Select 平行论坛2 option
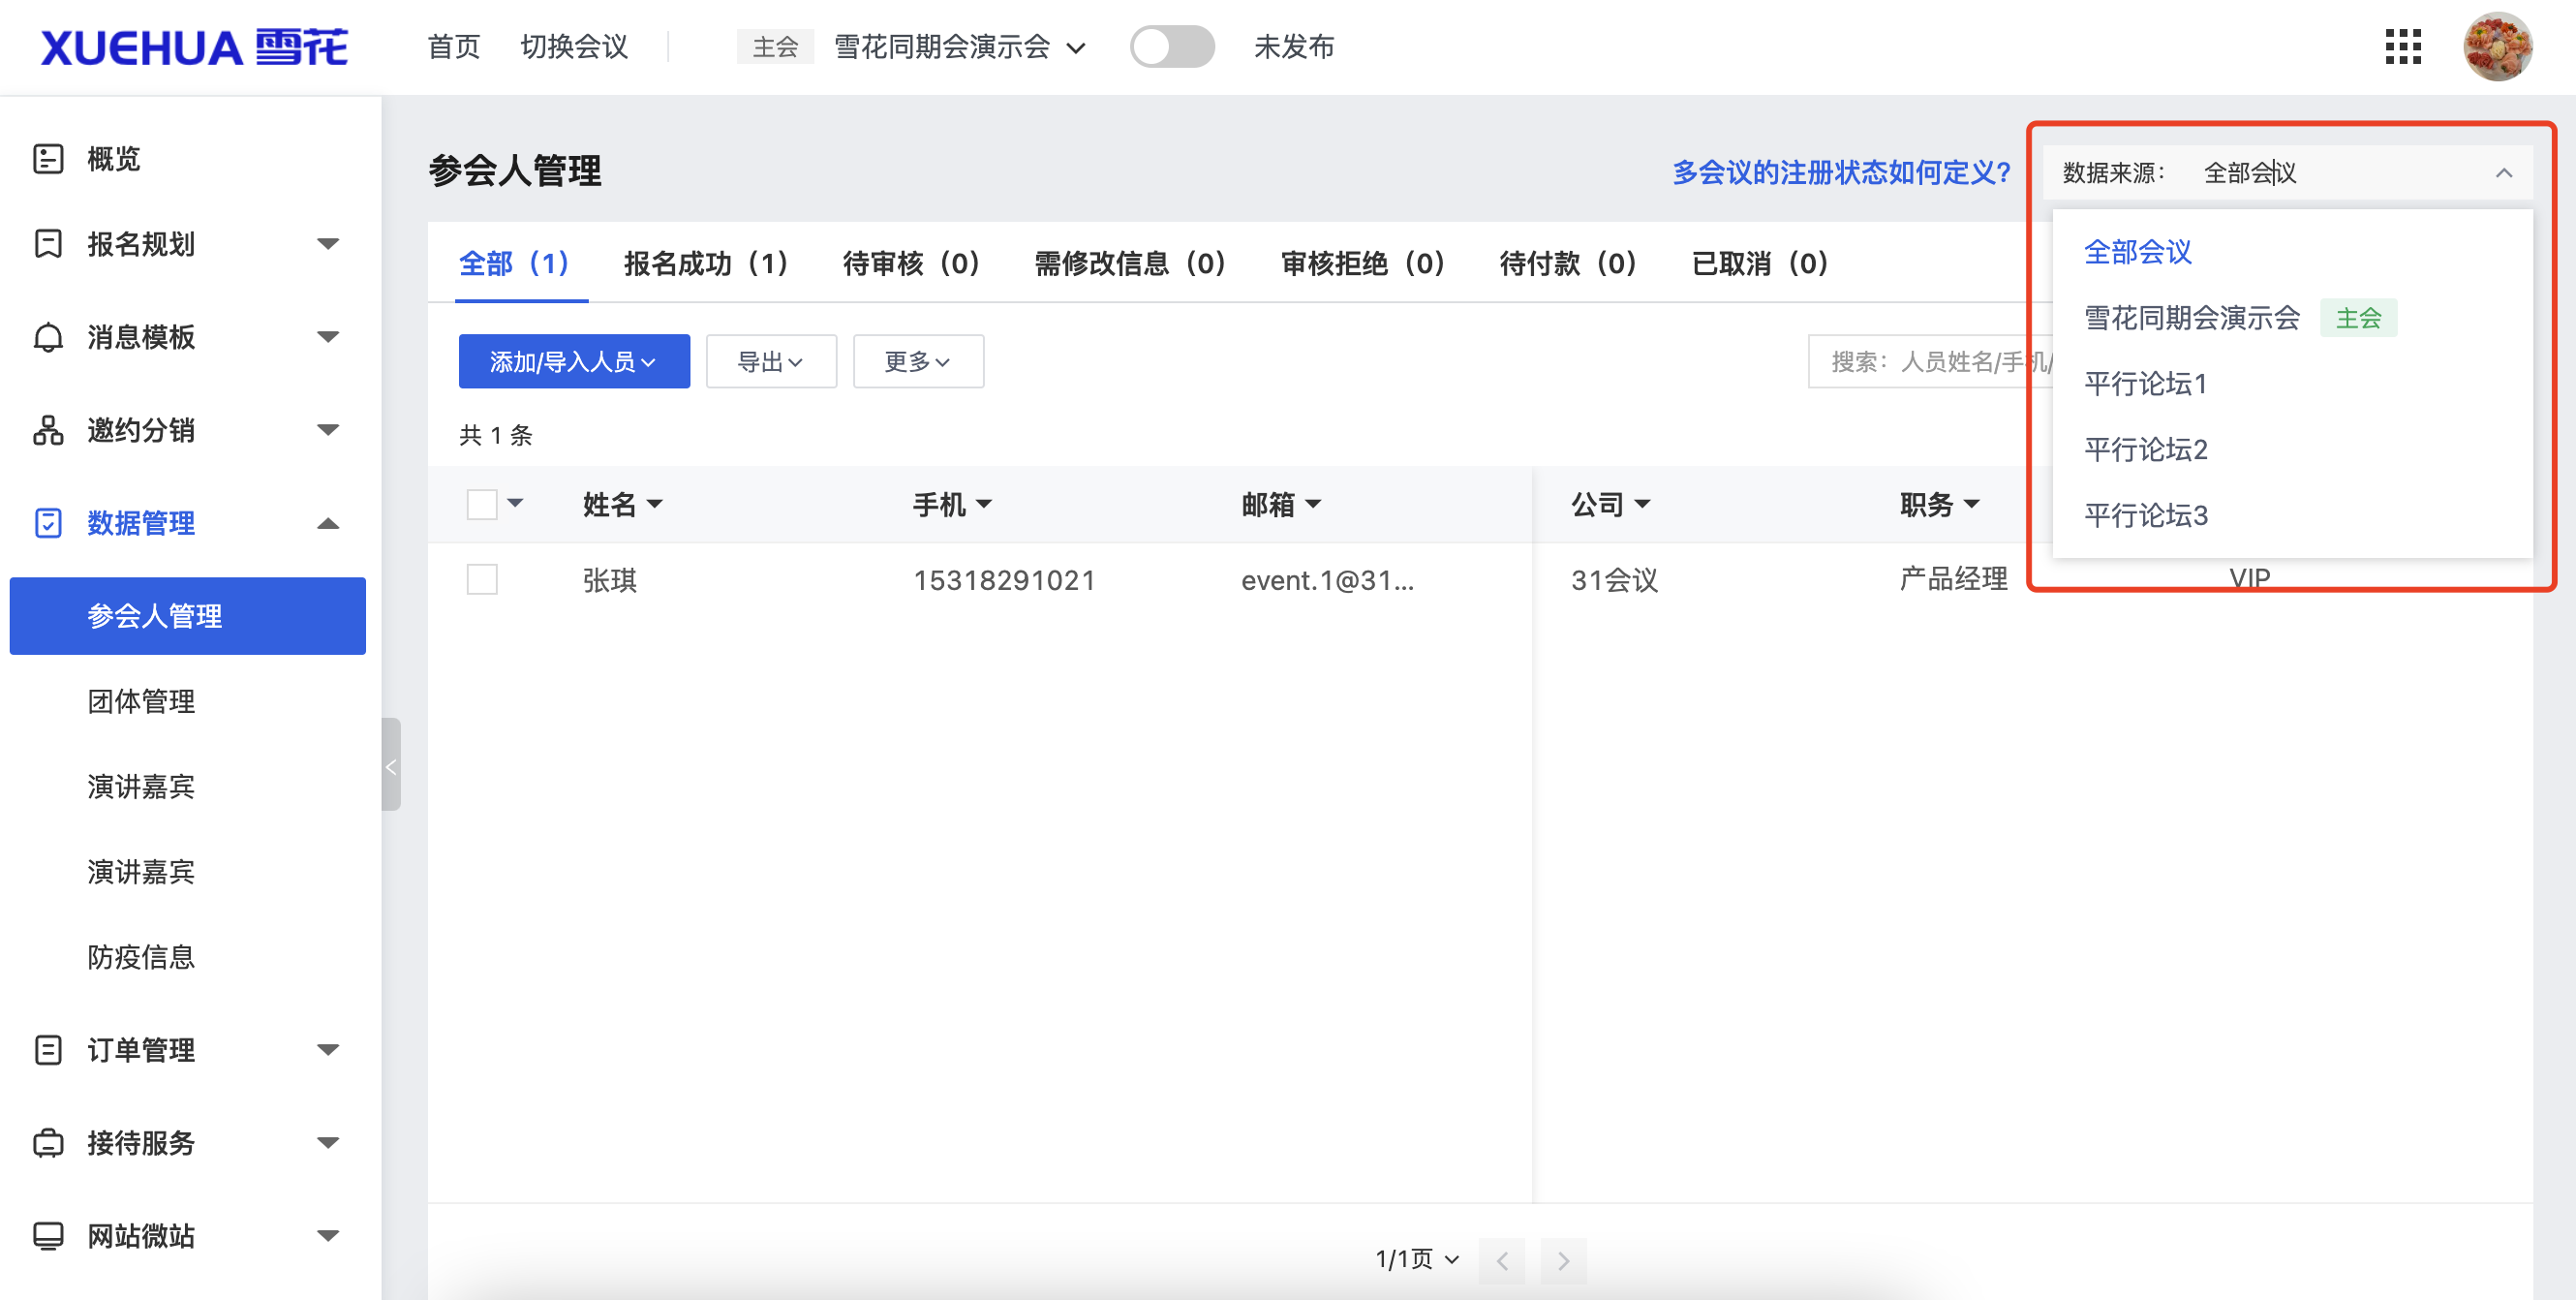The image size is (2576, 1300). click(x=2292, y=450)
